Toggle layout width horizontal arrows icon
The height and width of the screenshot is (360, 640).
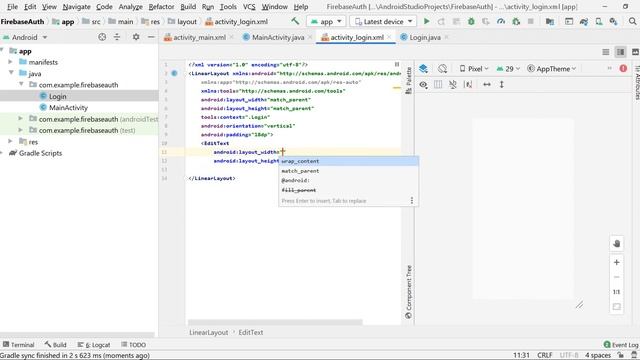pos(487,84)
